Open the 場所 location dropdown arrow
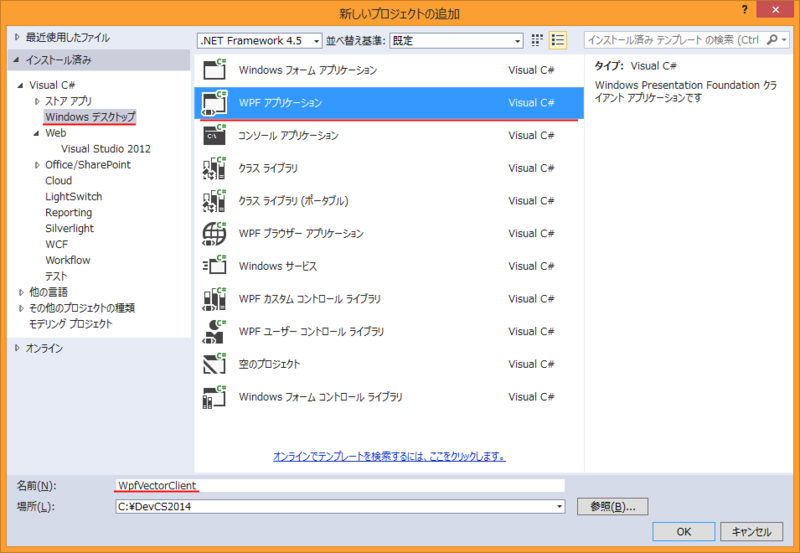The width and height of the screenshot is (800, 553). tap(559, 507)
